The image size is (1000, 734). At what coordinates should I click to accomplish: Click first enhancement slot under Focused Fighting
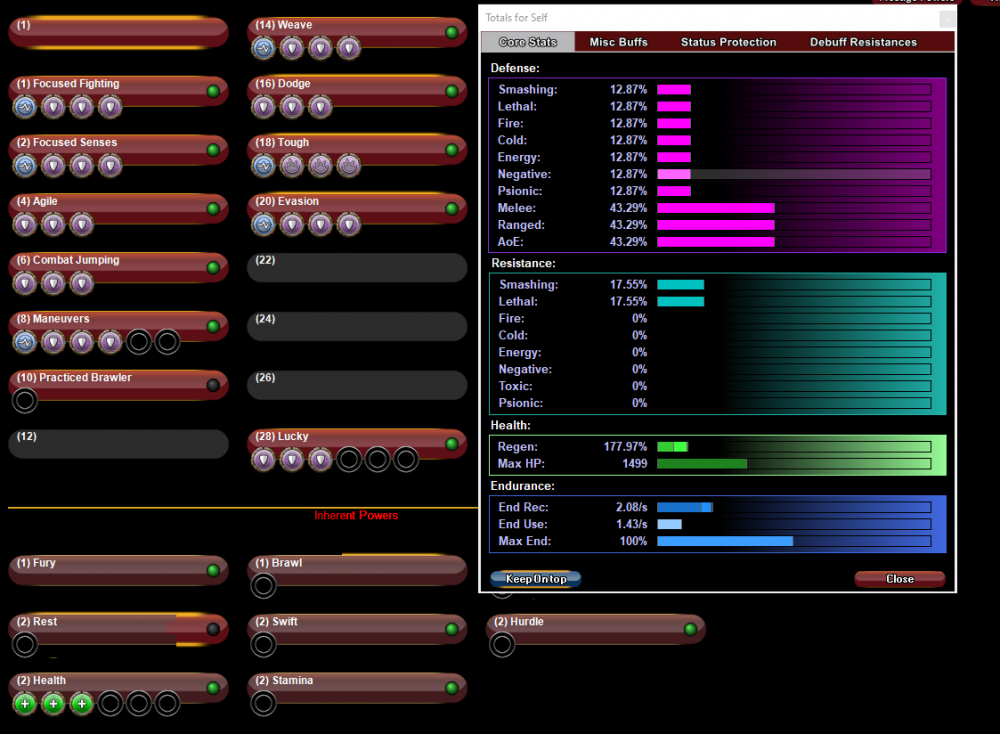[25, 107]
